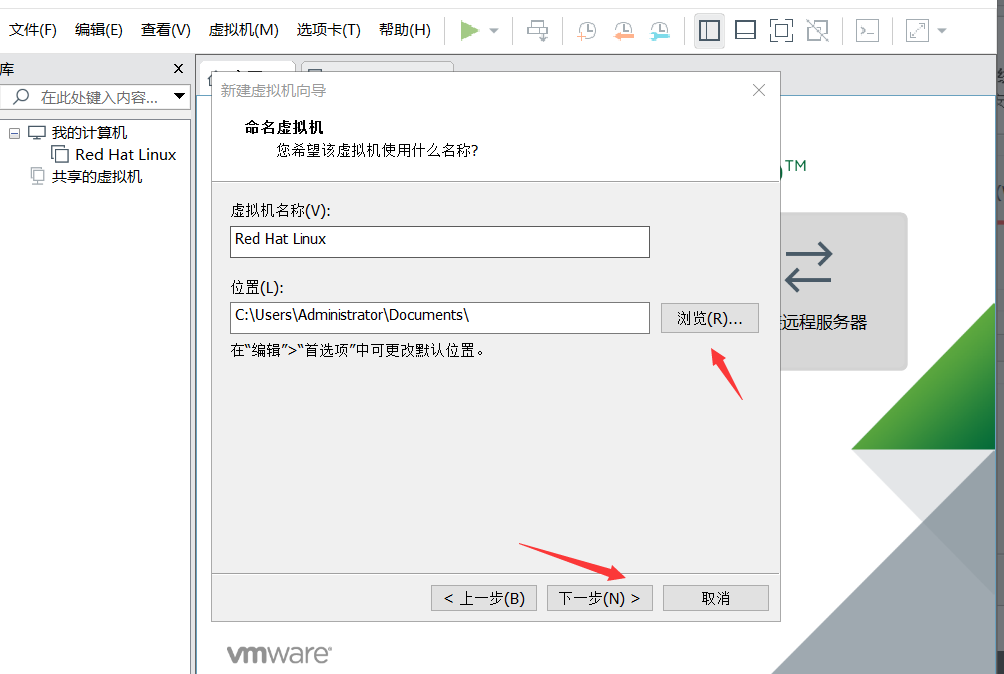Open the 虚拟机(M) menu

(242, 30)
